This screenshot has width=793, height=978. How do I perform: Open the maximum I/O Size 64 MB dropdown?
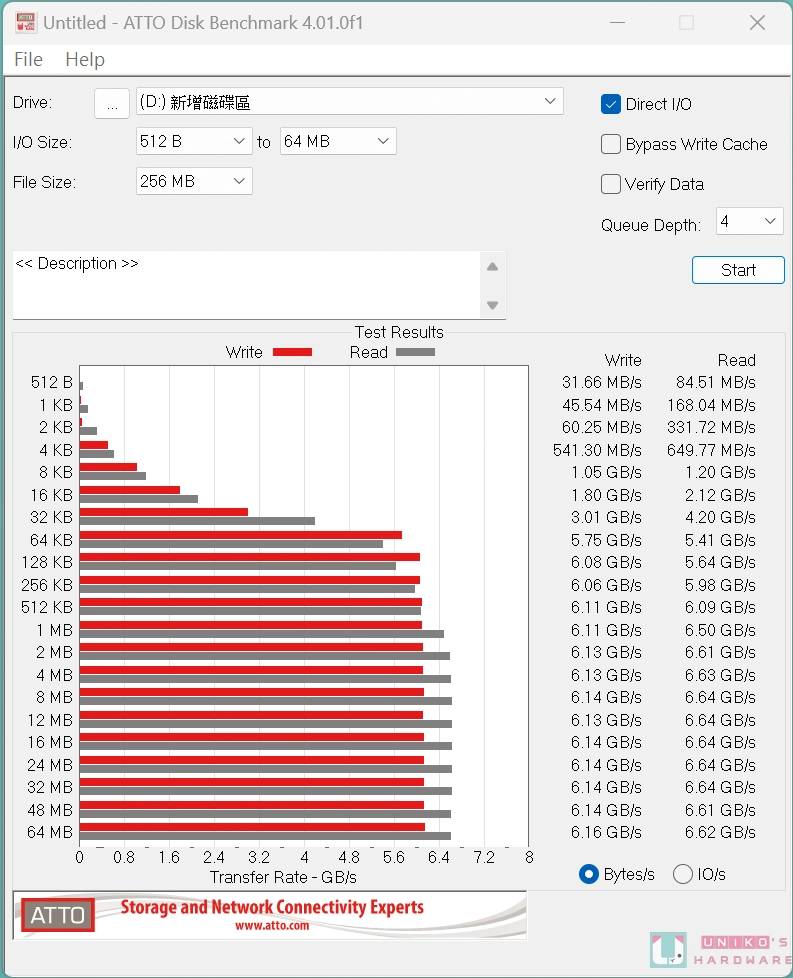(338, 142)
